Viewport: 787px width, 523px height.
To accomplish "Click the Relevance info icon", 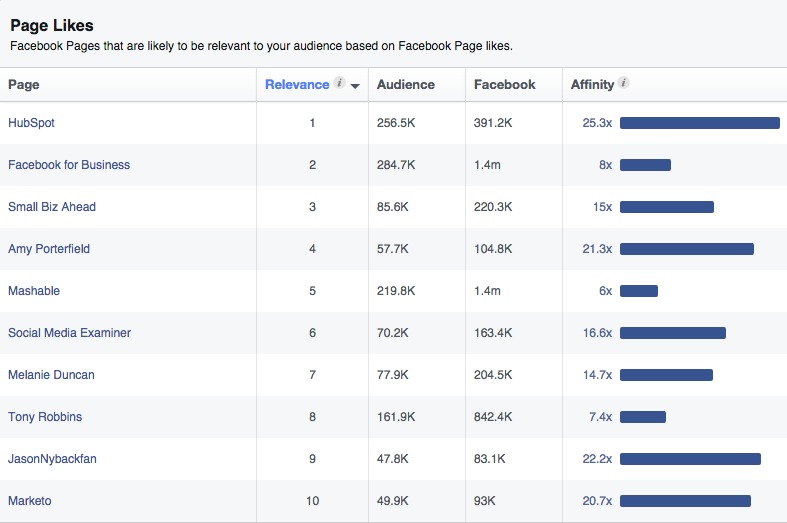I will tap(340, 82).
